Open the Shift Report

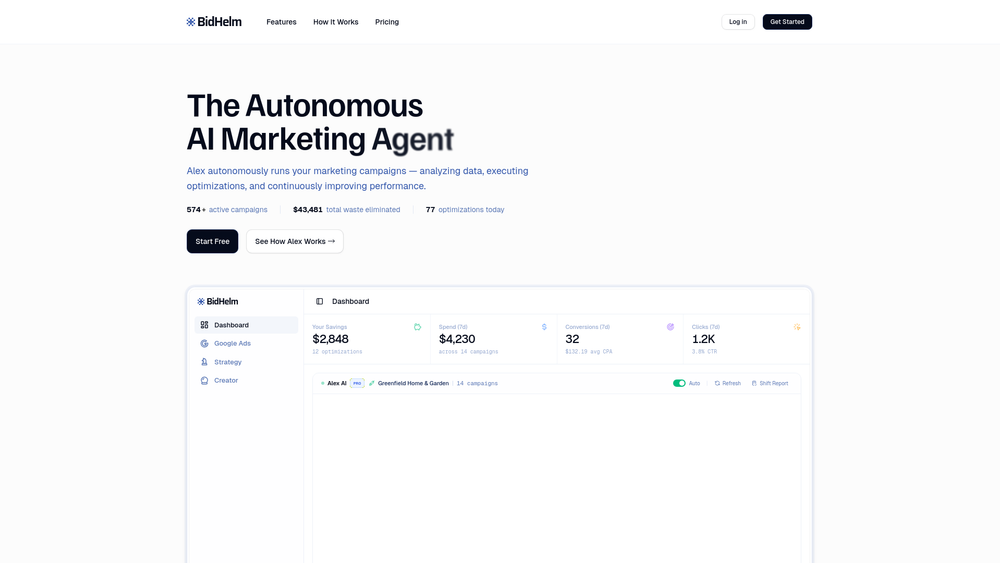770,383
